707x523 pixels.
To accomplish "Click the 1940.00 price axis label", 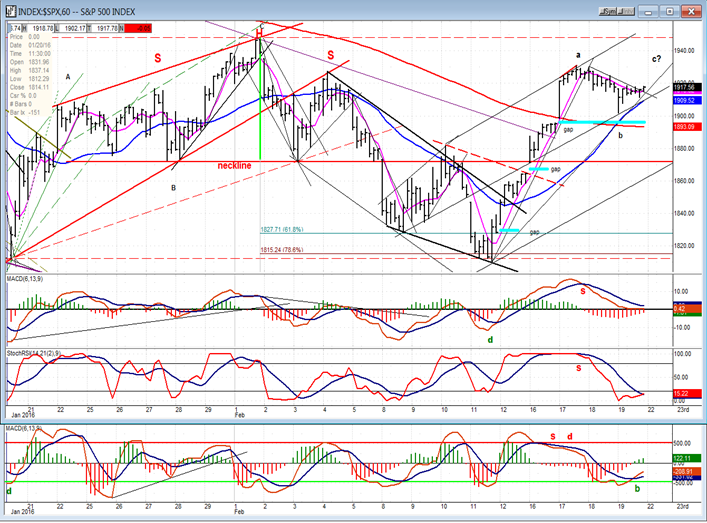I will click(684, 51).
